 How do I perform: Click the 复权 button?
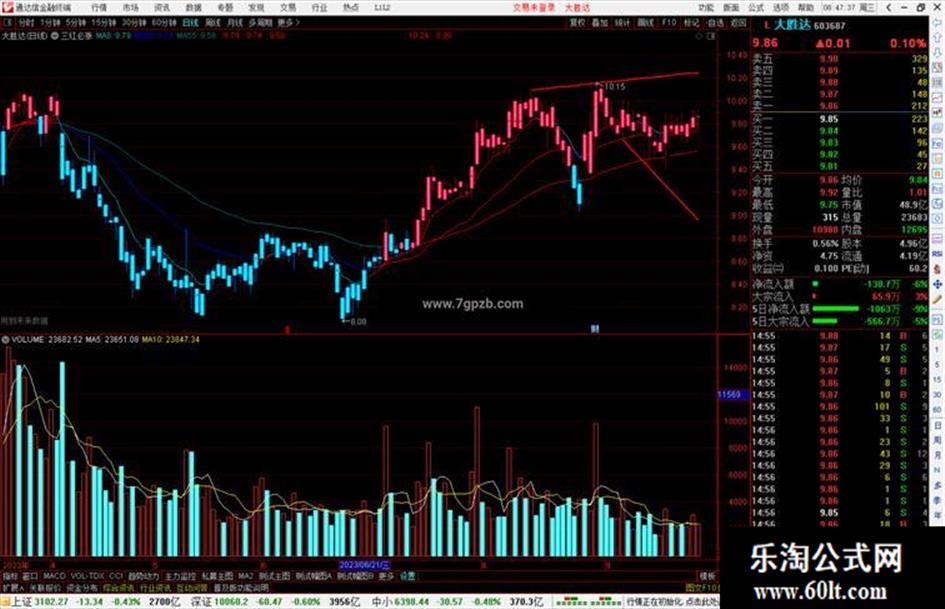coord(577,22)
